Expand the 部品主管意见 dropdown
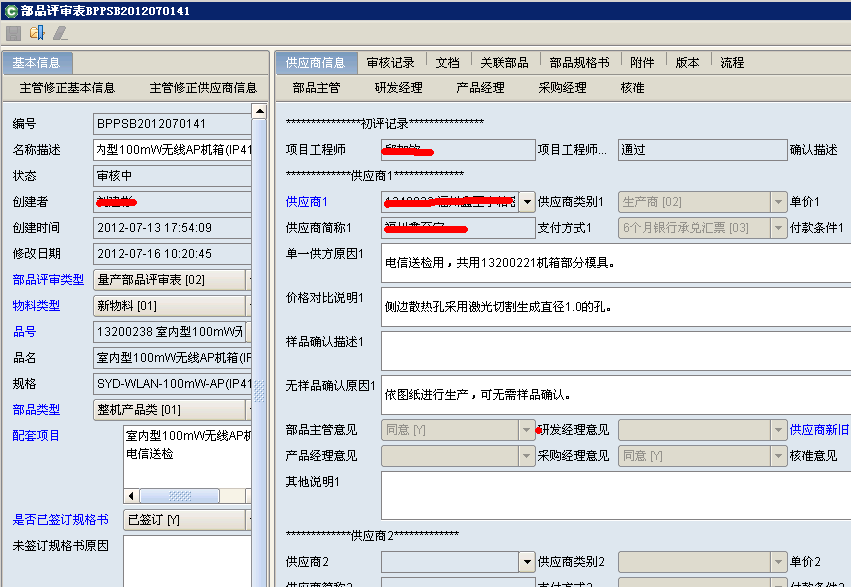Viewport: 851px width, 587px height. [527, 430]
